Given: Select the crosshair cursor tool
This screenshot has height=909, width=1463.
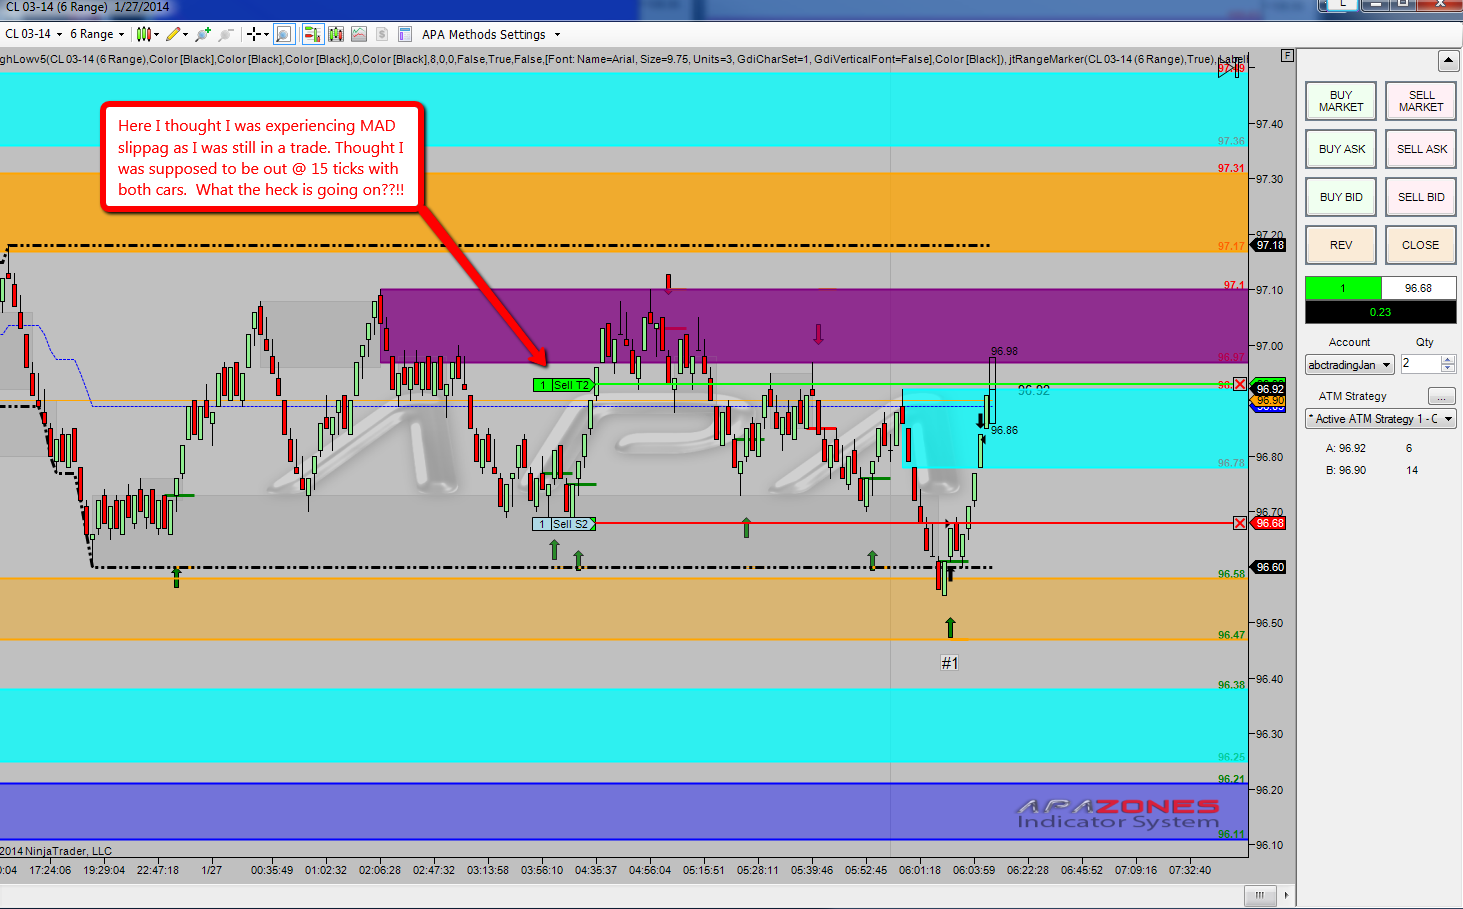Looking at the screenshot, I should point(254,34).
